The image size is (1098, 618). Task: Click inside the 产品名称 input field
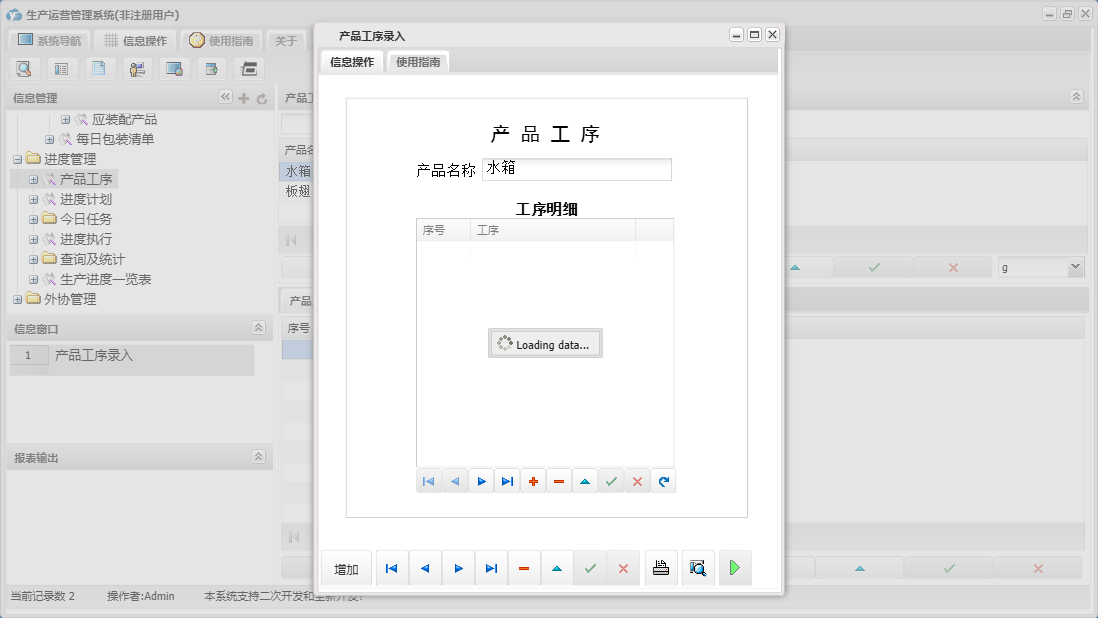(x=577, y=169)
